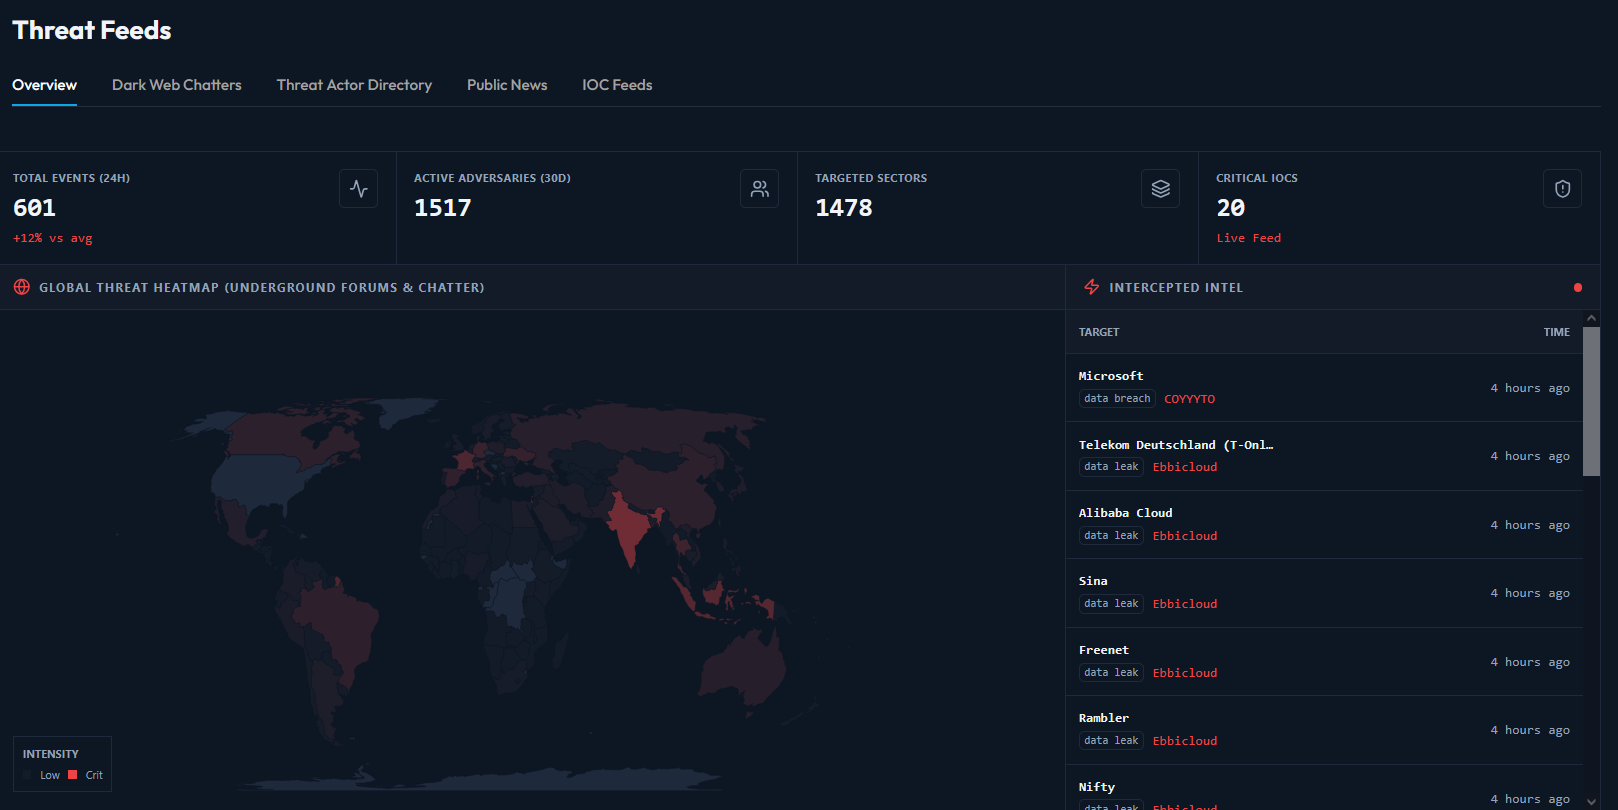Viewport: 1618px width, 810px height.
Task: Click the activity pulse icon in Total Events card
Action: click(x=358, y=189)
